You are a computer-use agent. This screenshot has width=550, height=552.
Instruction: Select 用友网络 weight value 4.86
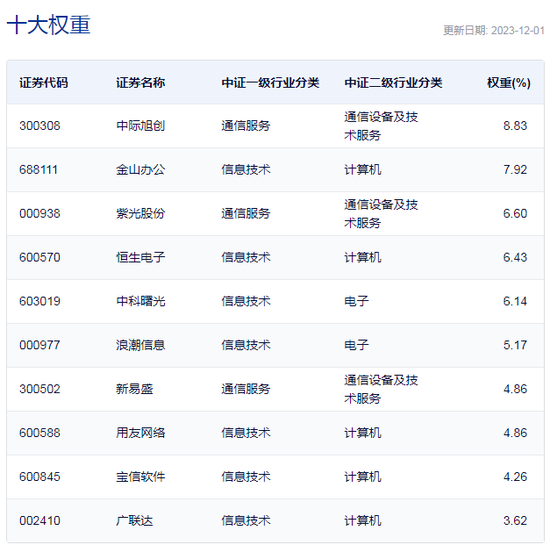(515, 433)
